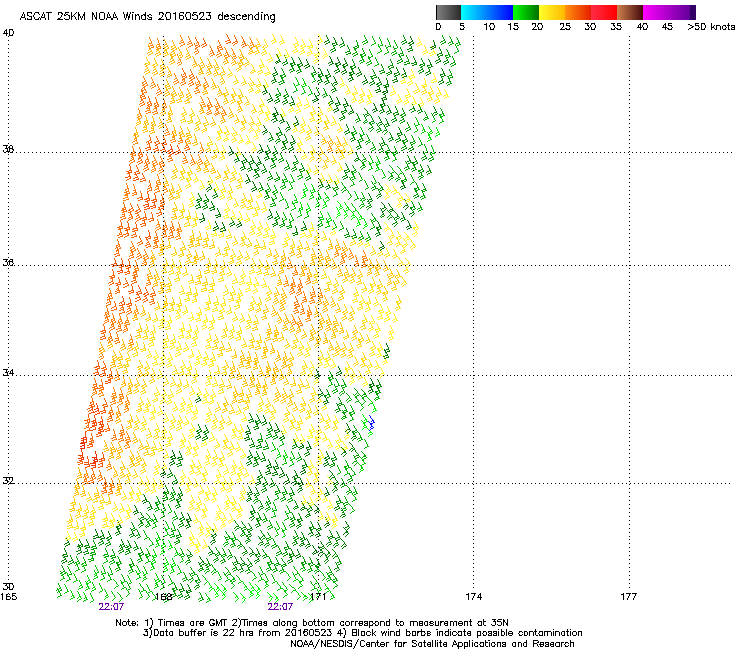Screen dimensions: 740x650
Task: Click the latitude '32' axis label
Action: 8,481
